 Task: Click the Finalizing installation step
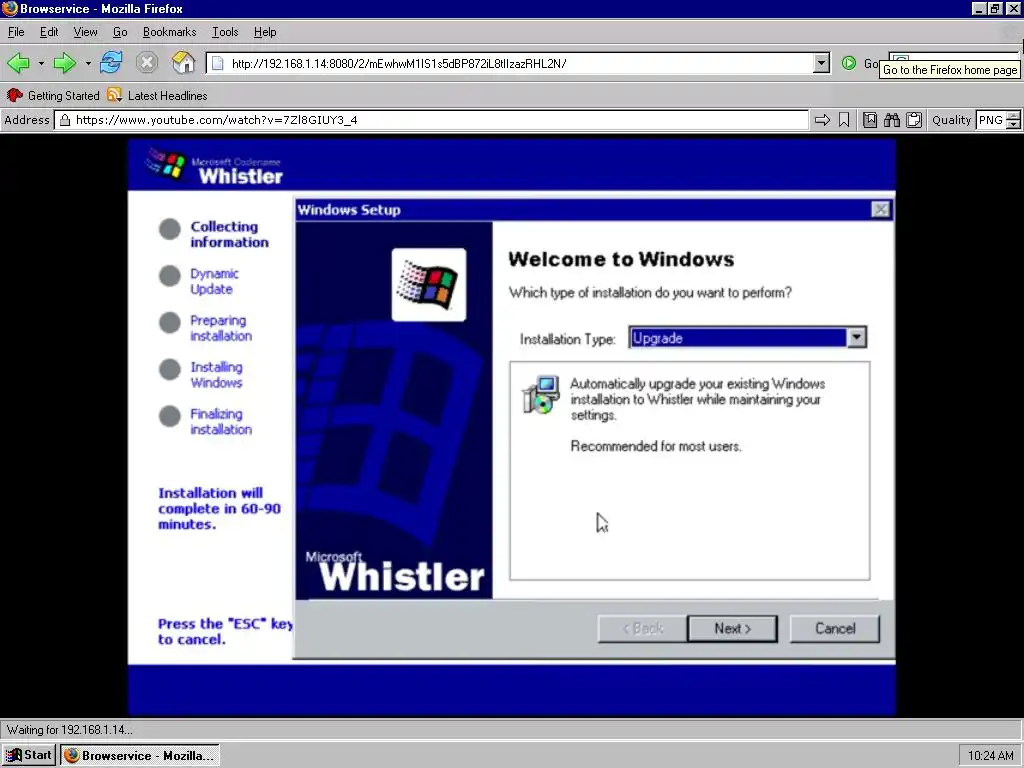pyautogui.click(x=221, y=422)
